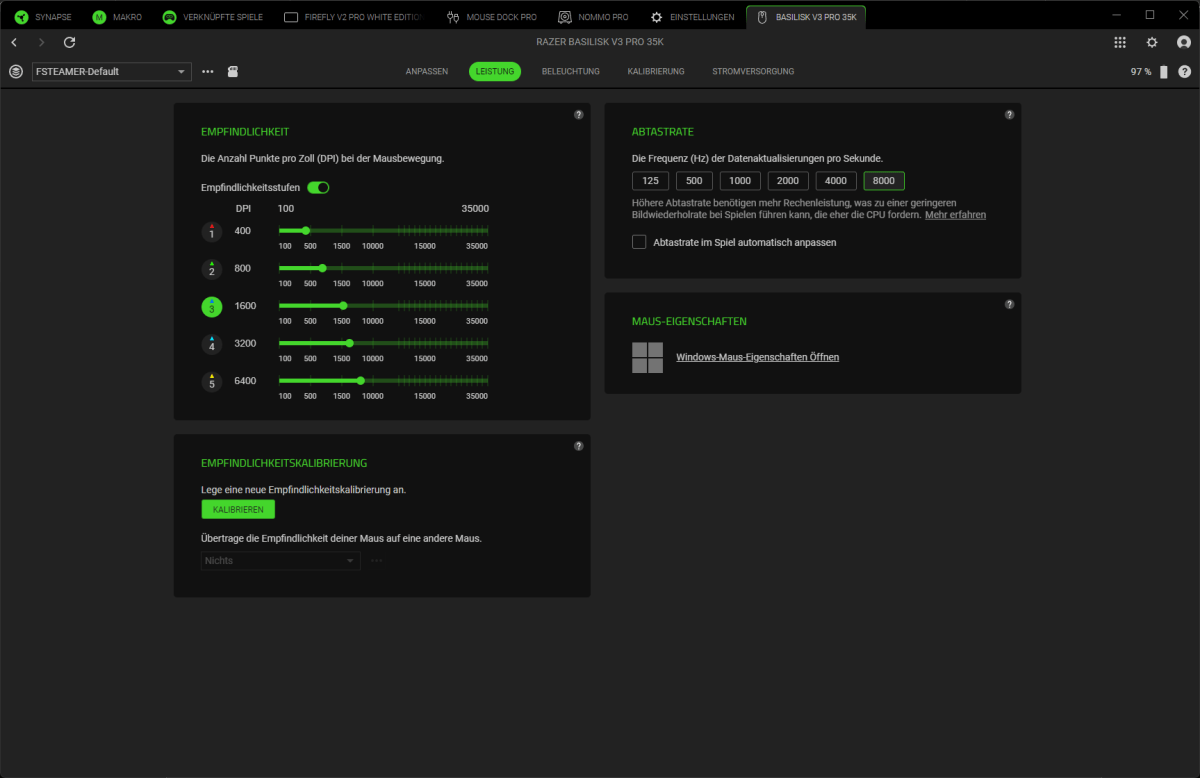Select sensitivity stage 5 icon
This screenshot has height=778, width=1200.
[x=211, y=381]
